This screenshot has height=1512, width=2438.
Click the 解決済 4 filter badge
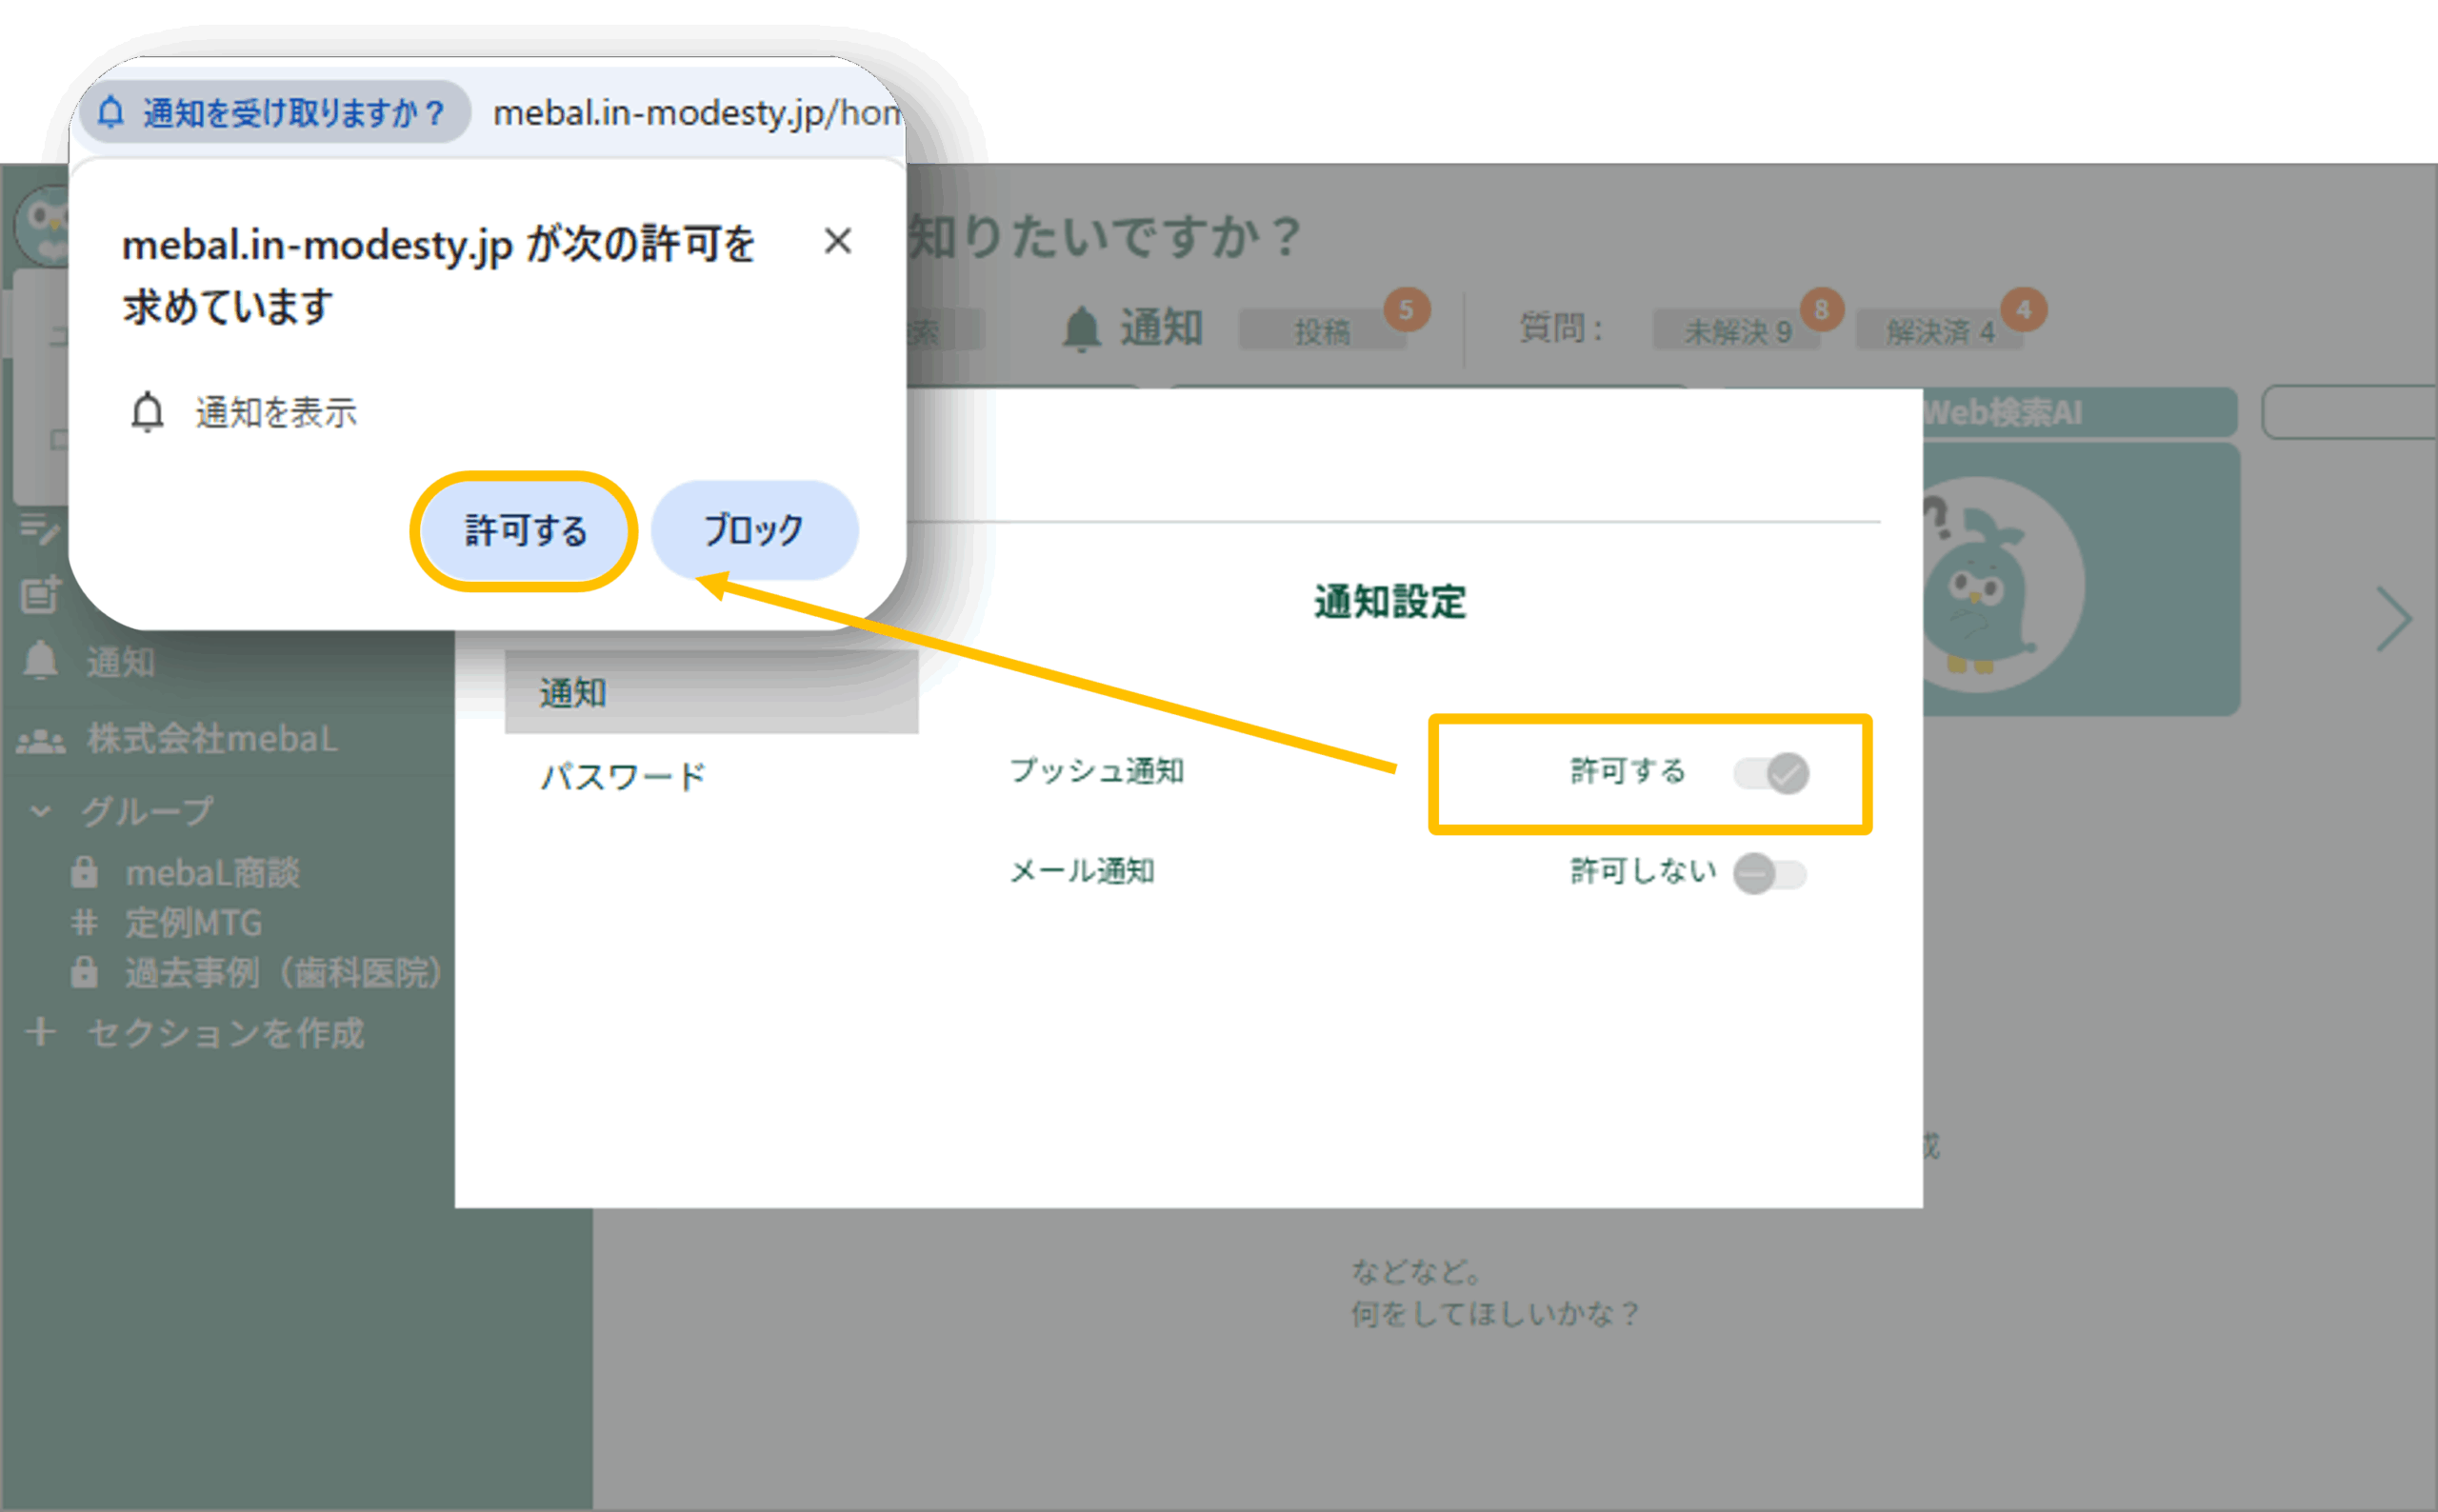coord(1939,331)
